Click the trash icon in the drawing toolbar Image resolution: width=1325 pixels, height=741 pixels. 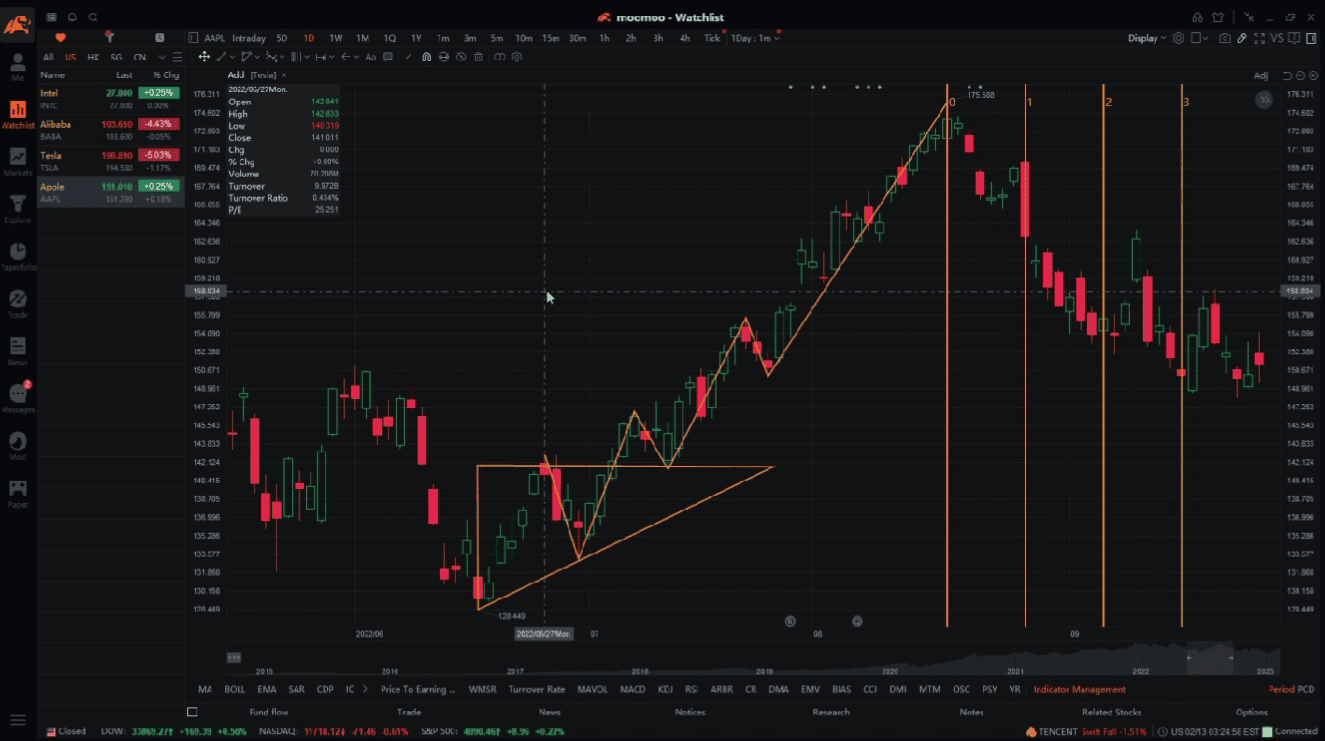tap(479, 57)
